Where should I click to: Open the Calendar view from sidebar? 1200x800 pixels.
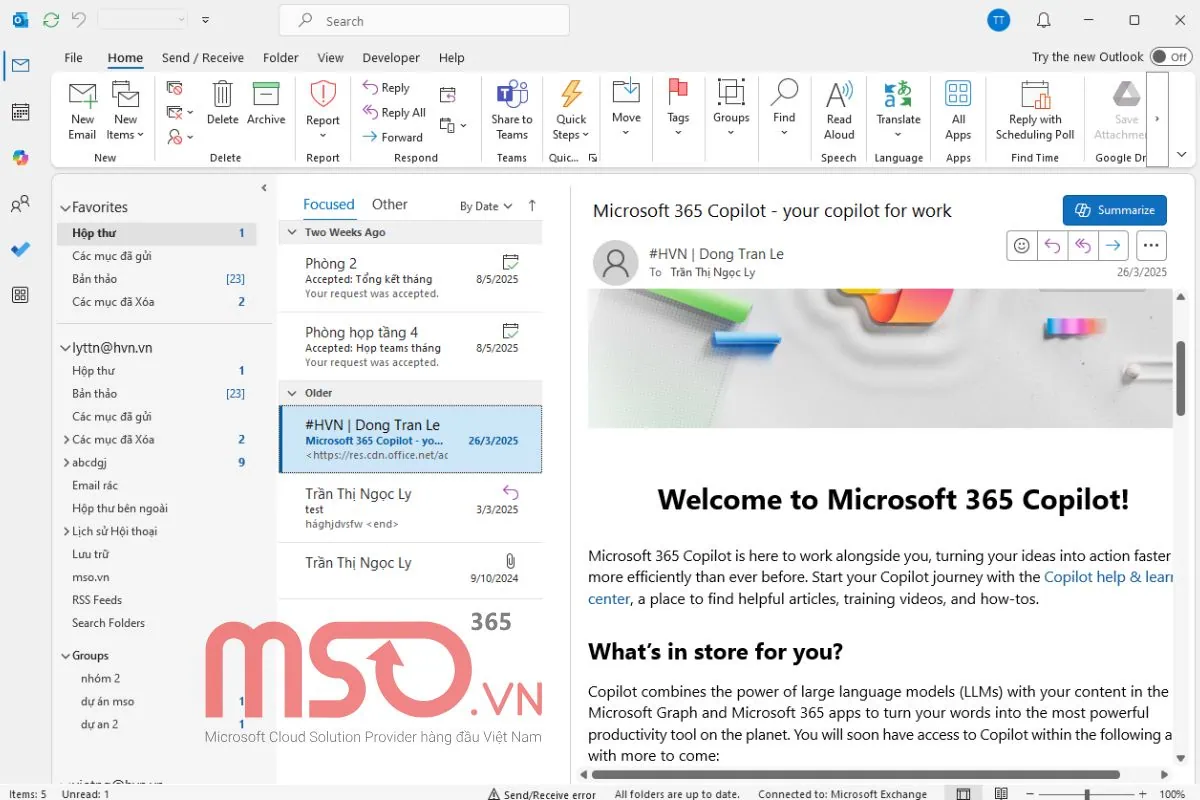[x=20, y=112]
